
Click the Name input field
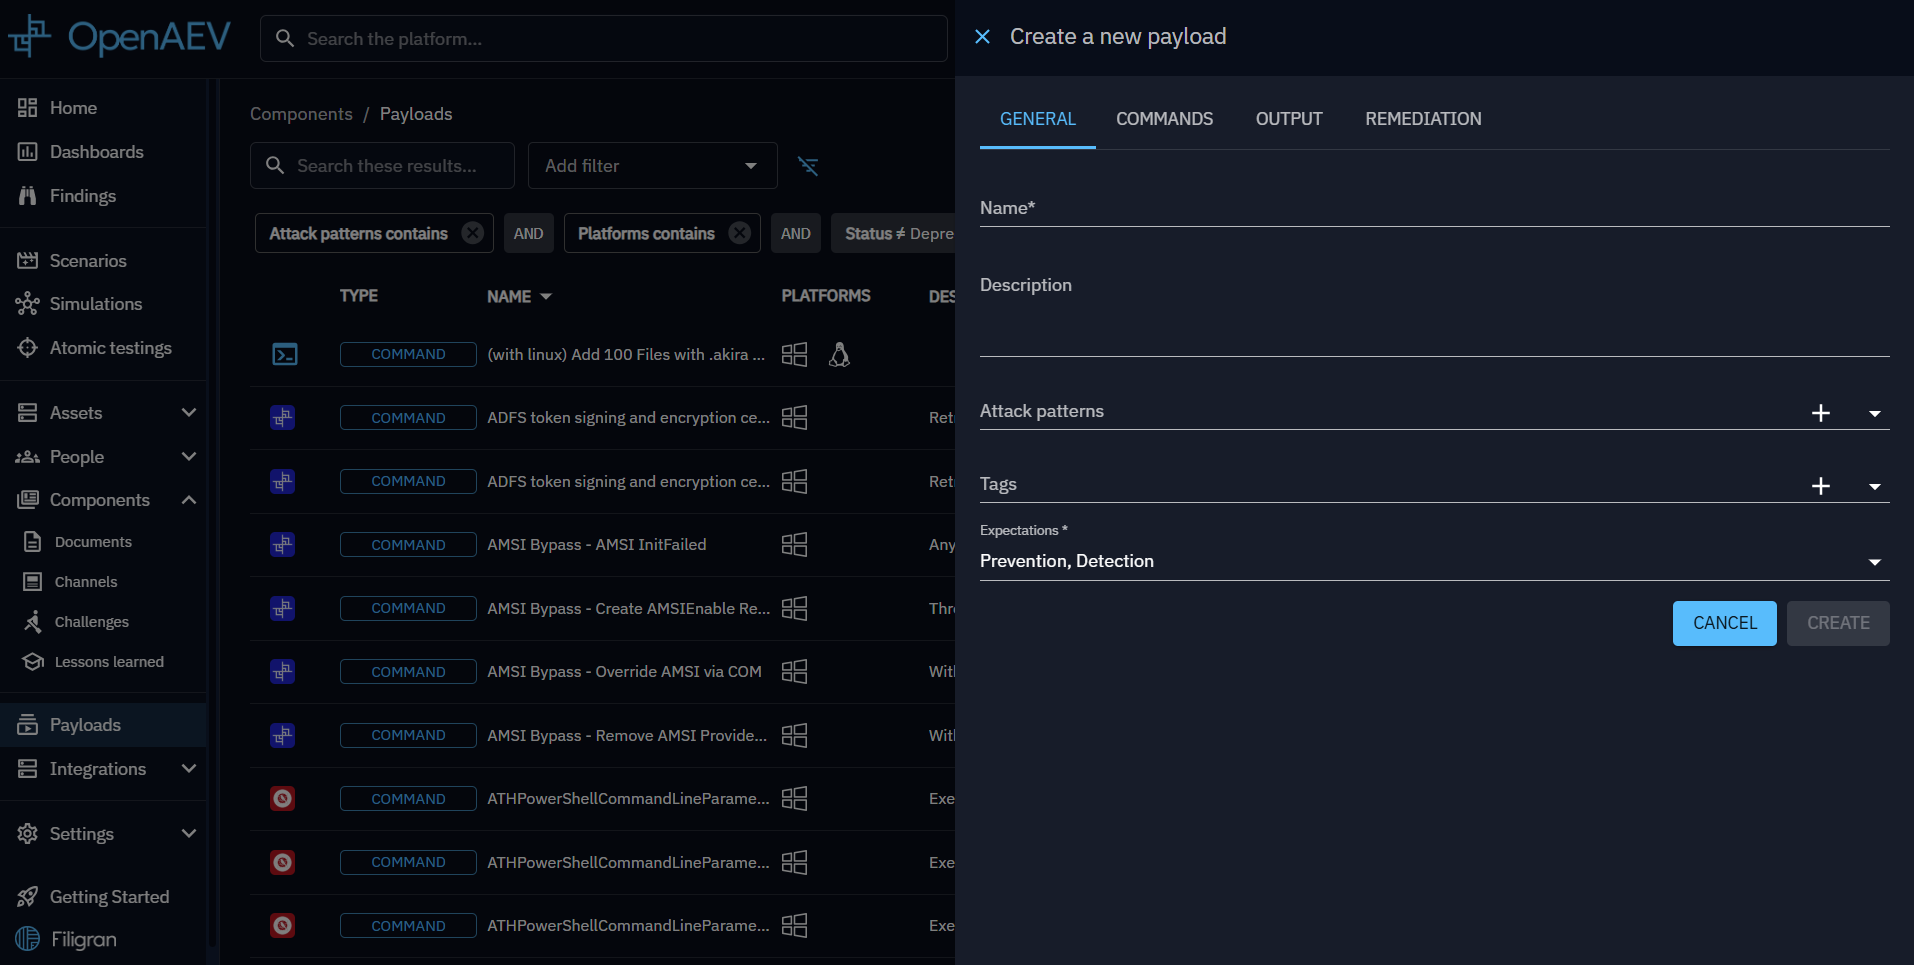(x=1433, y=209)
